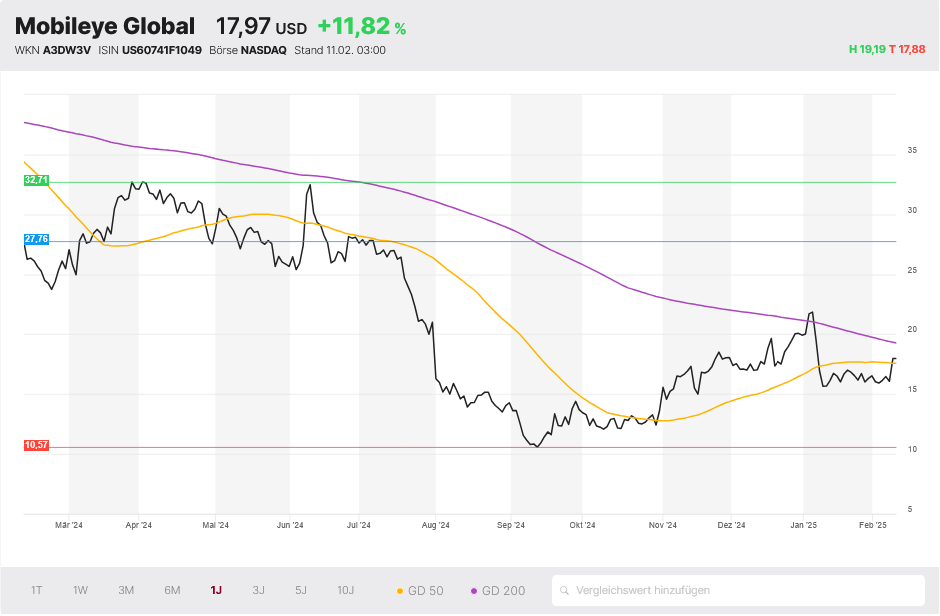Click the Feb '25 axis label

872,526
